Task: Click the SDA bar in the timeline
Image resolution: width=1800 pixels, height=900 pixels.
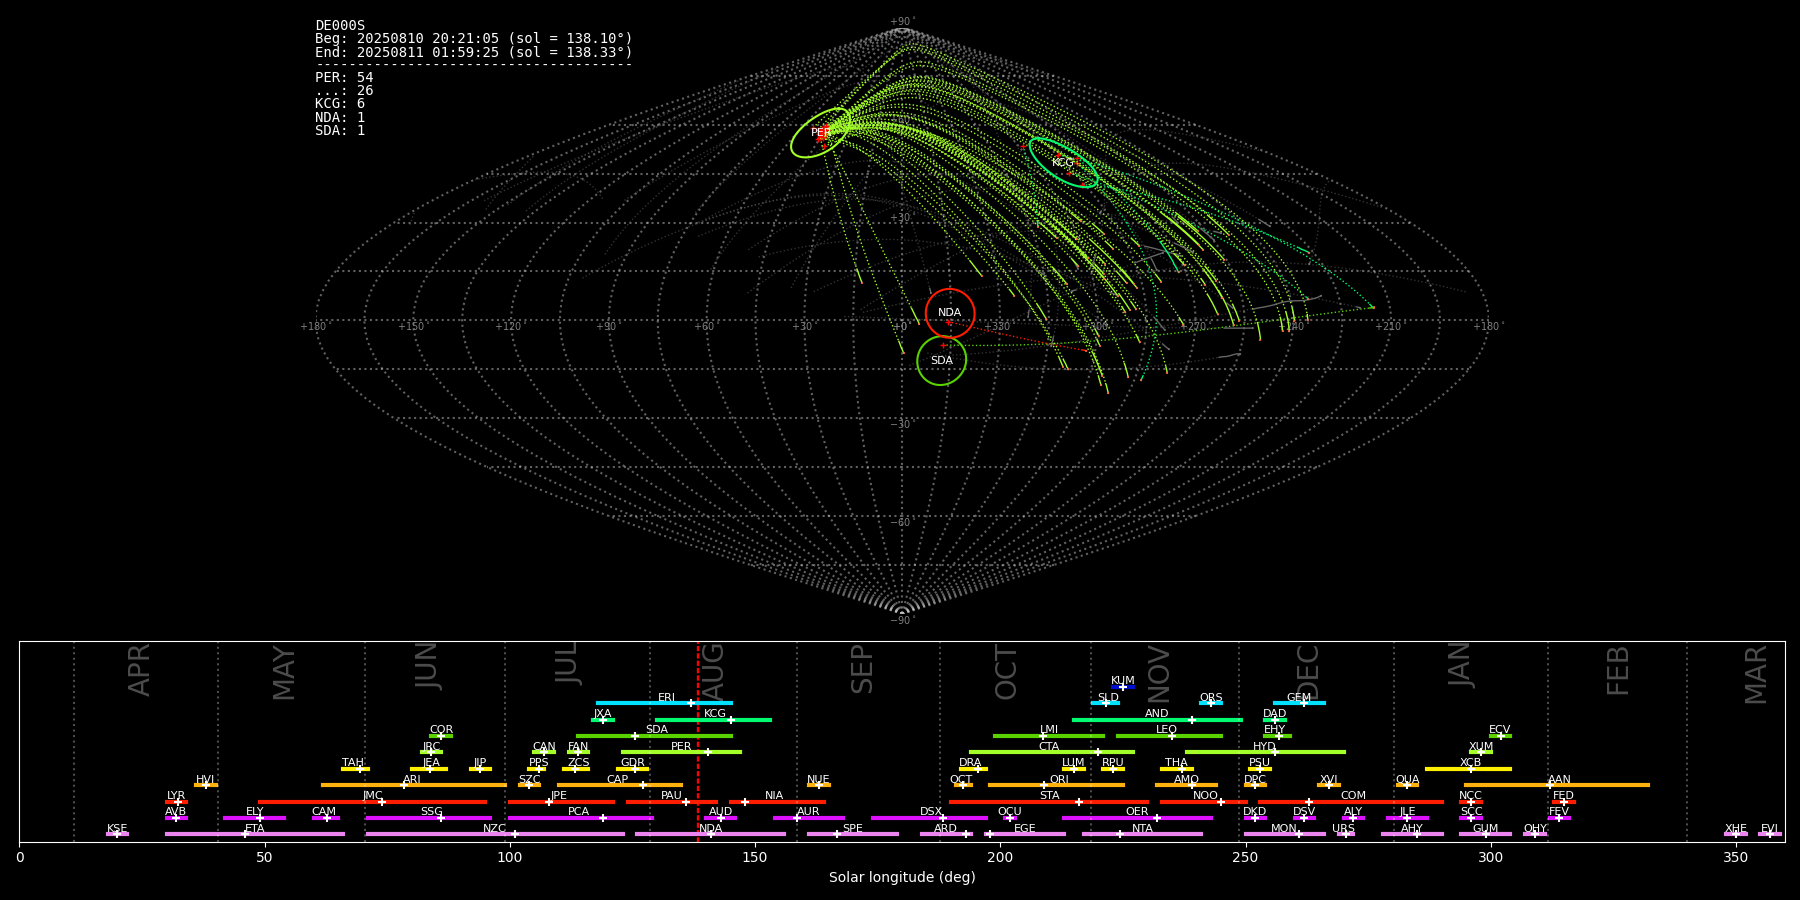Action: pyautogui.click(x=654, y=736)
